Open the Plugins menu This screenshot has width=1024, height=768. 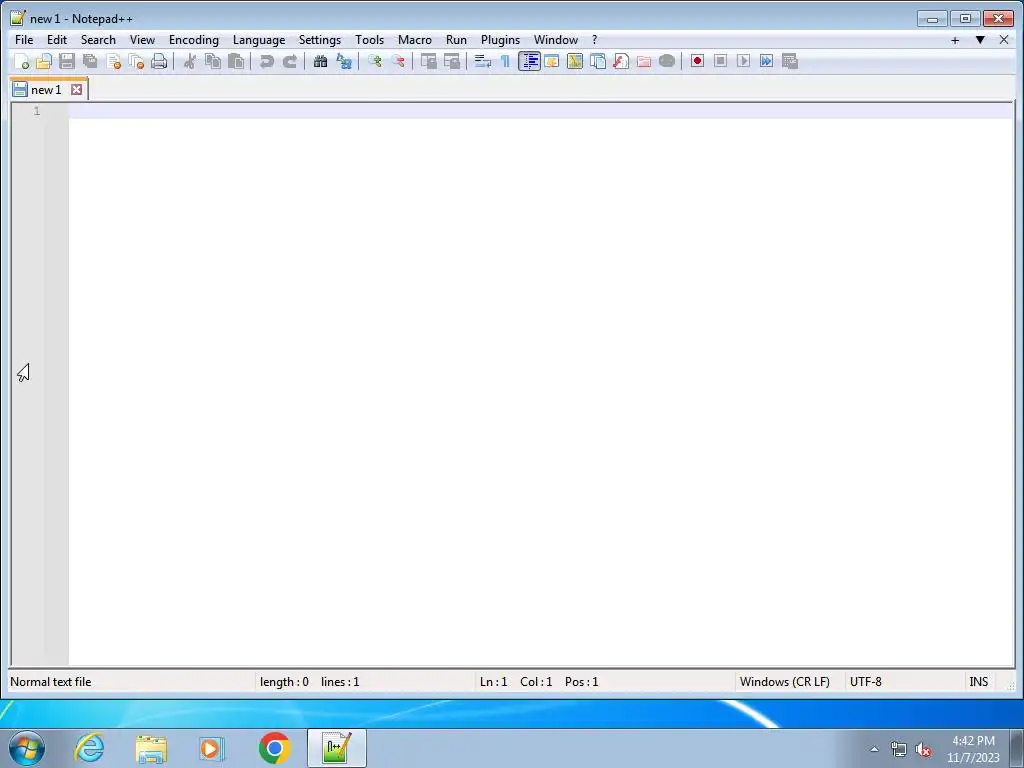pyautogui.click(x=500, y=40)
